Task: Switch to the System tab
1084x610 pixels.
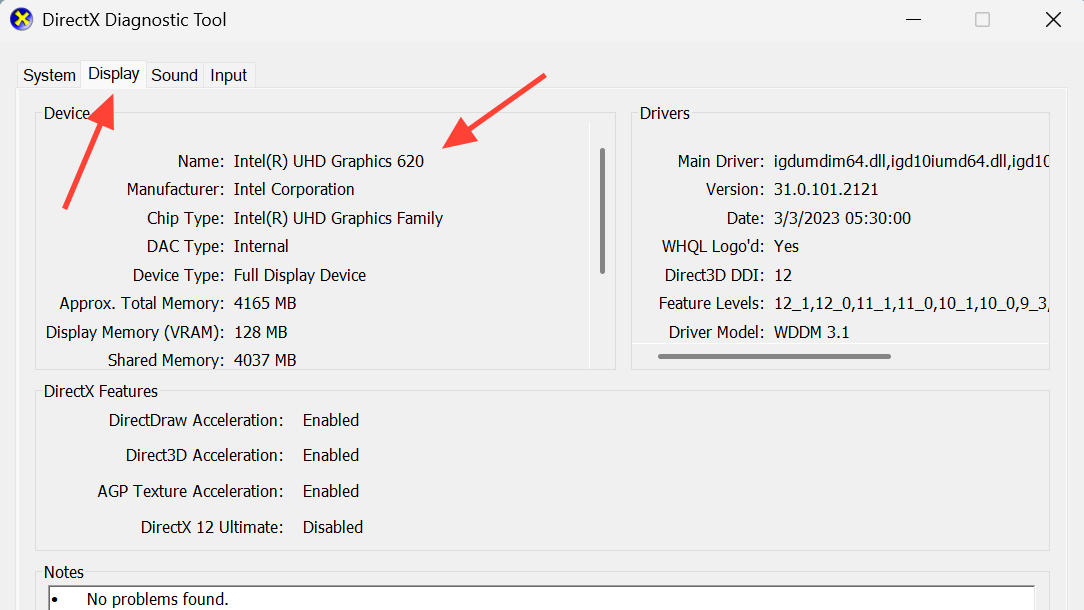Action: click(x=49, y=75)
